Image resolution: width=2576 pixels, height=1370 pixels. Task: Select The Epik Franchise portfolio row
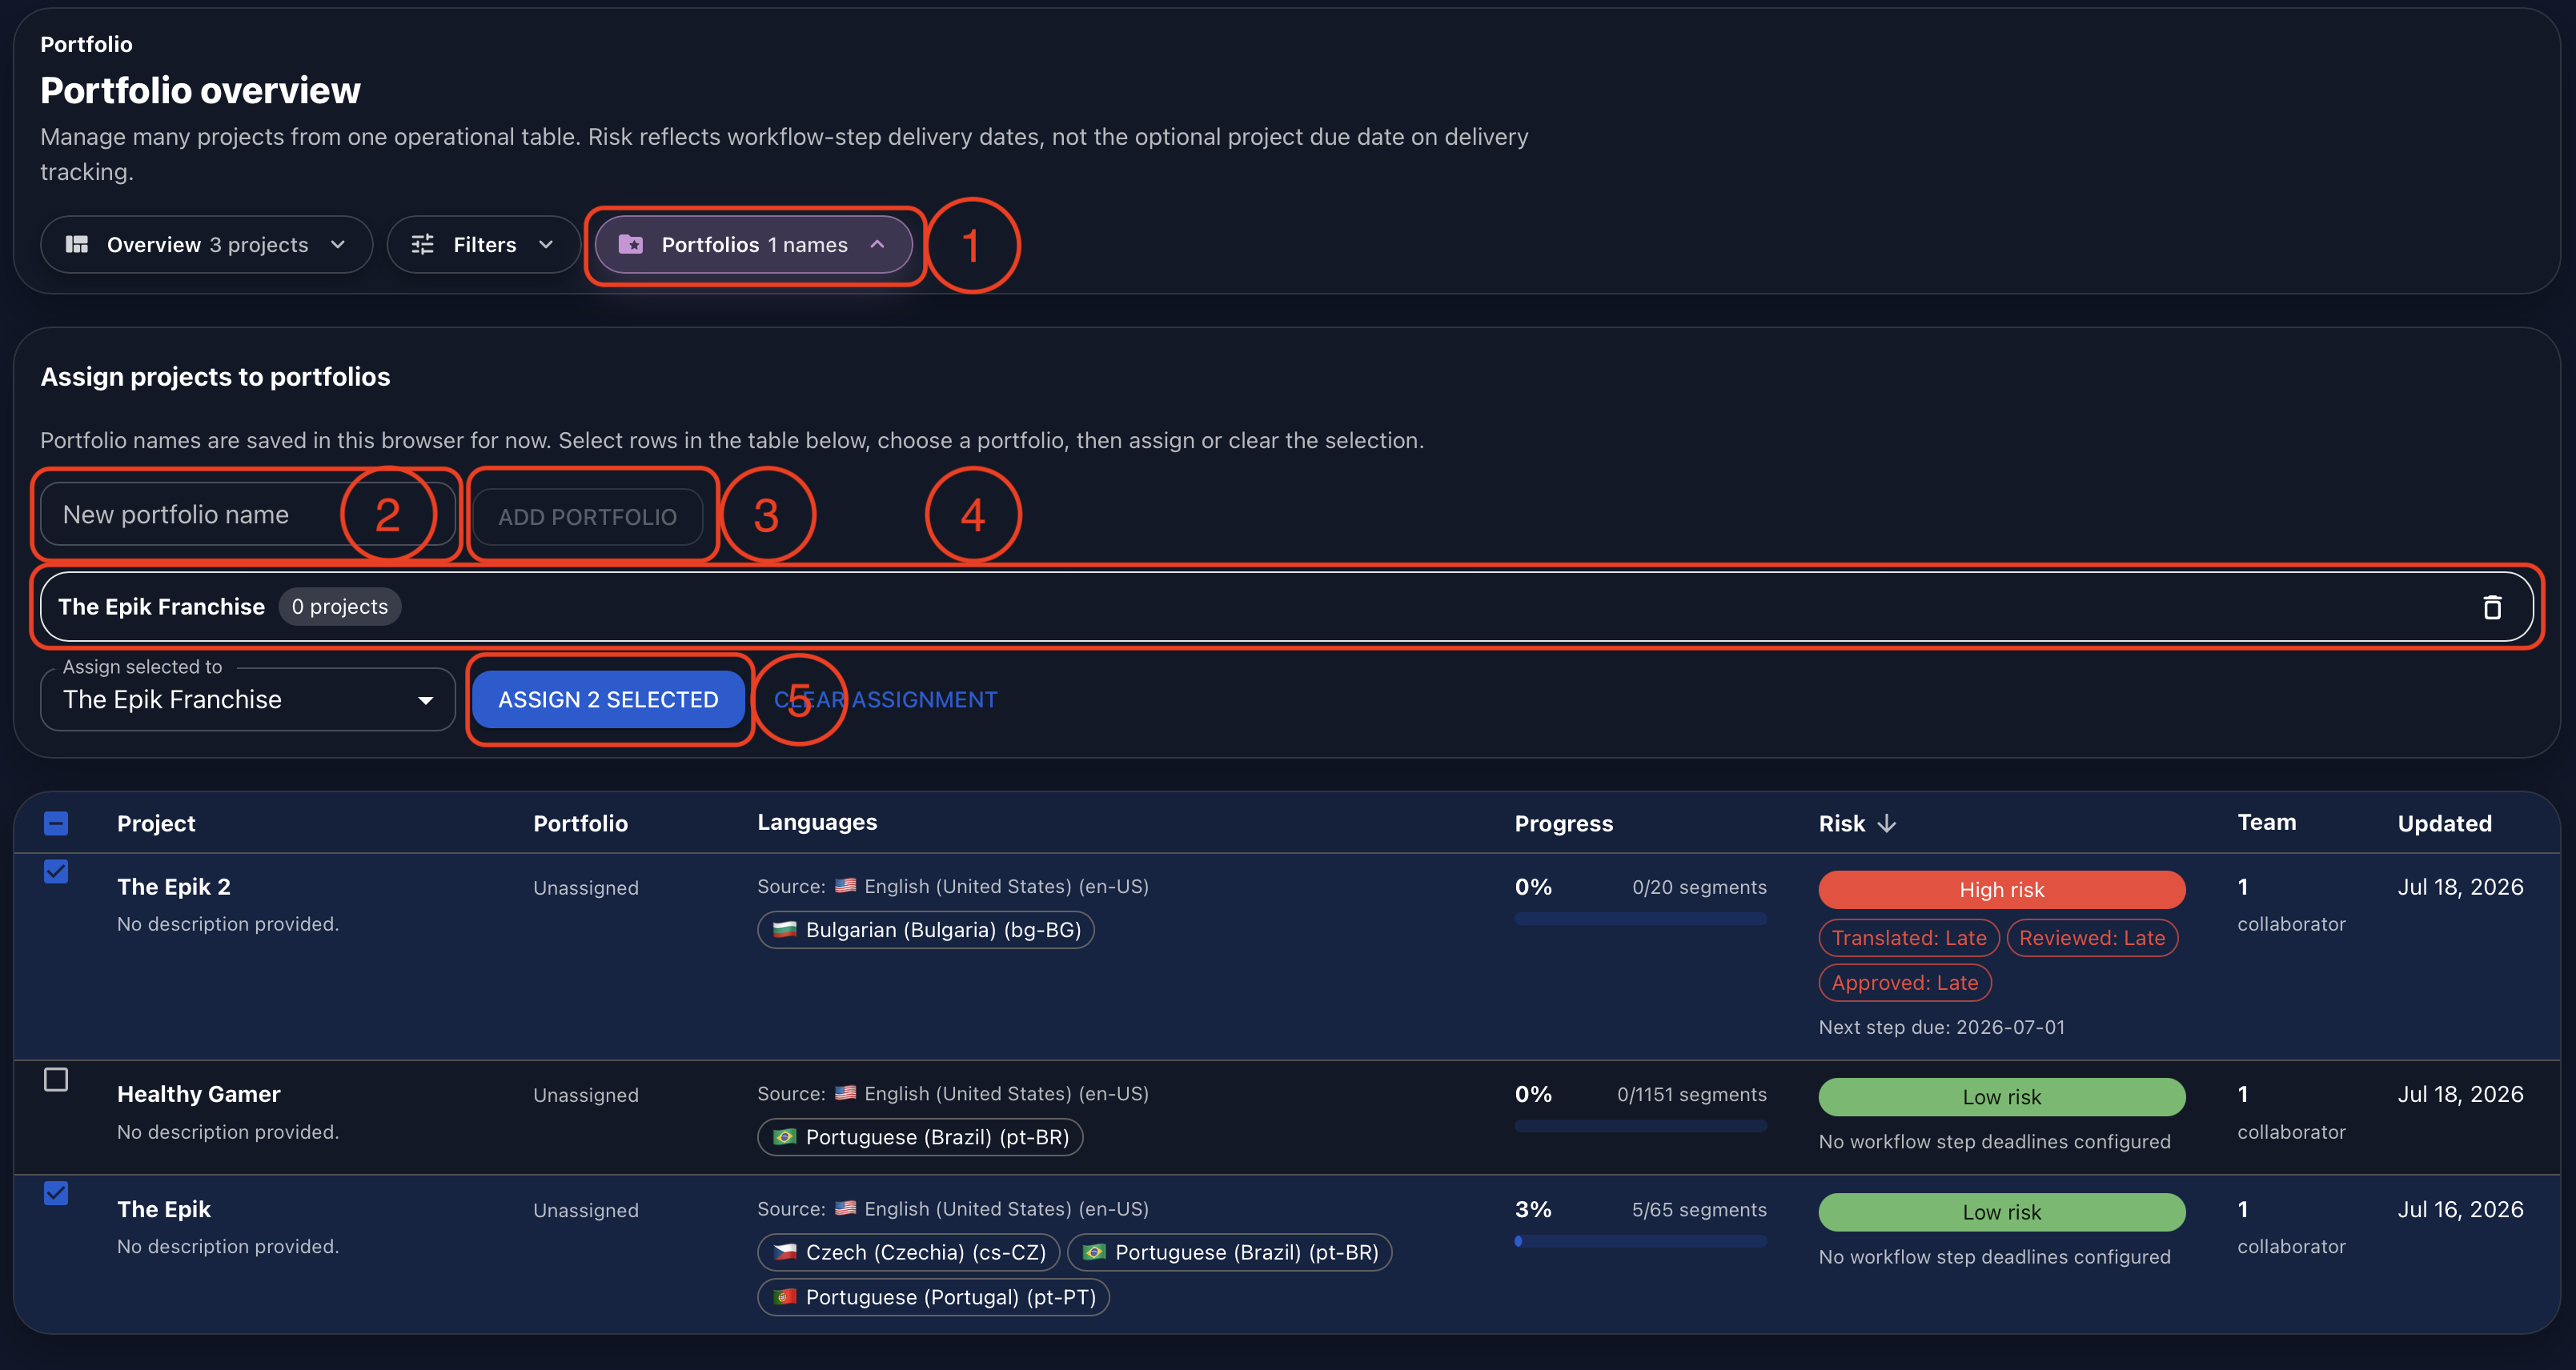click(1286, 607)
